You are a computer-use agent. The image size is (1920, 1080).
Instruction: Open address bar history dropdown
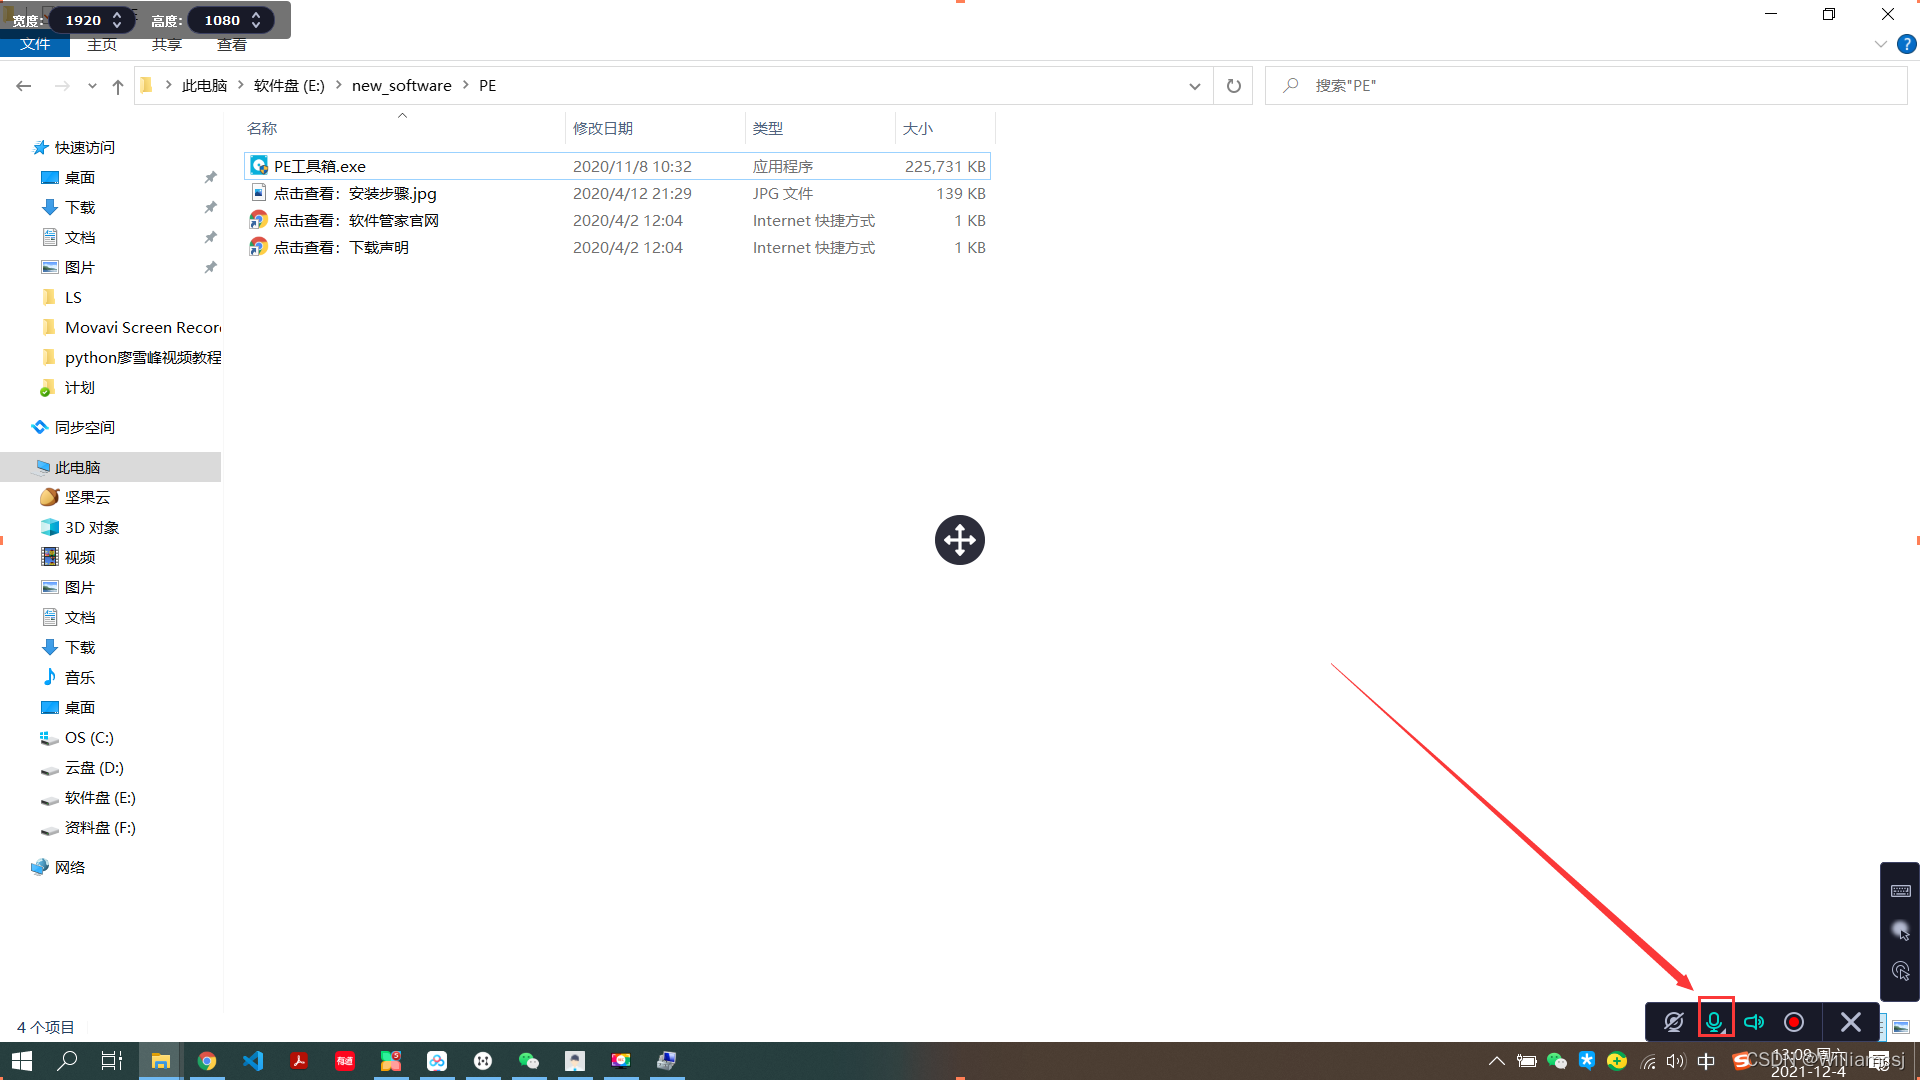click(x=1194, y=86)
